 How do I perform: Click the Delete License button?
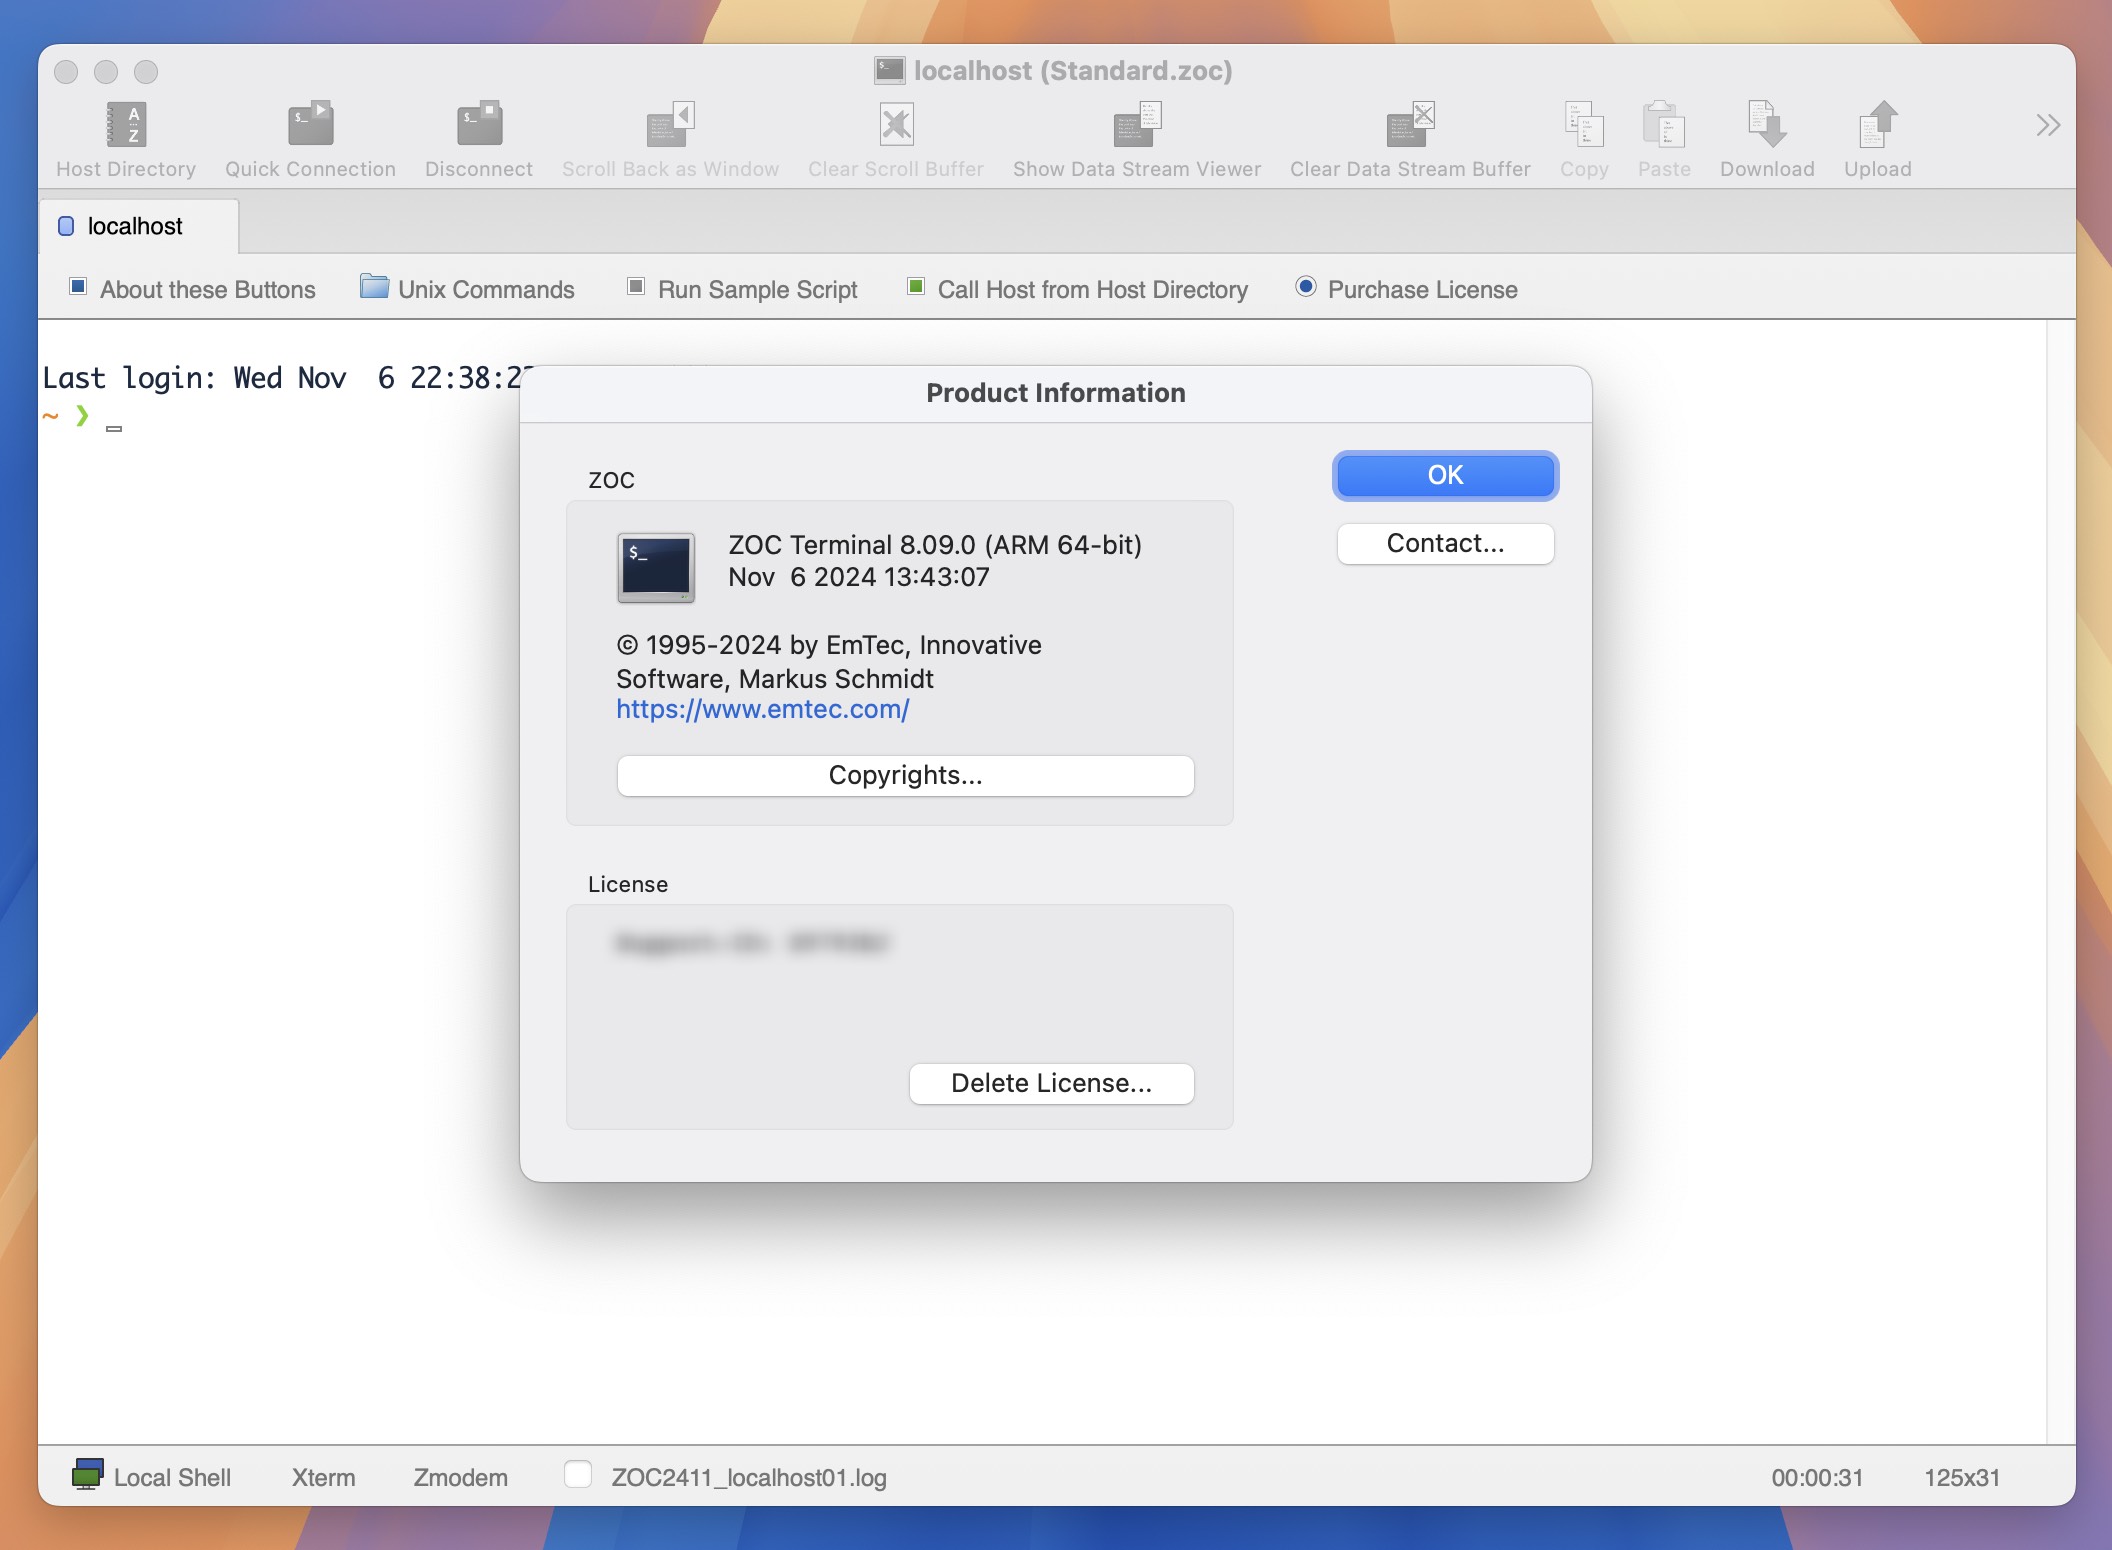click(x=1051, y=1083)
